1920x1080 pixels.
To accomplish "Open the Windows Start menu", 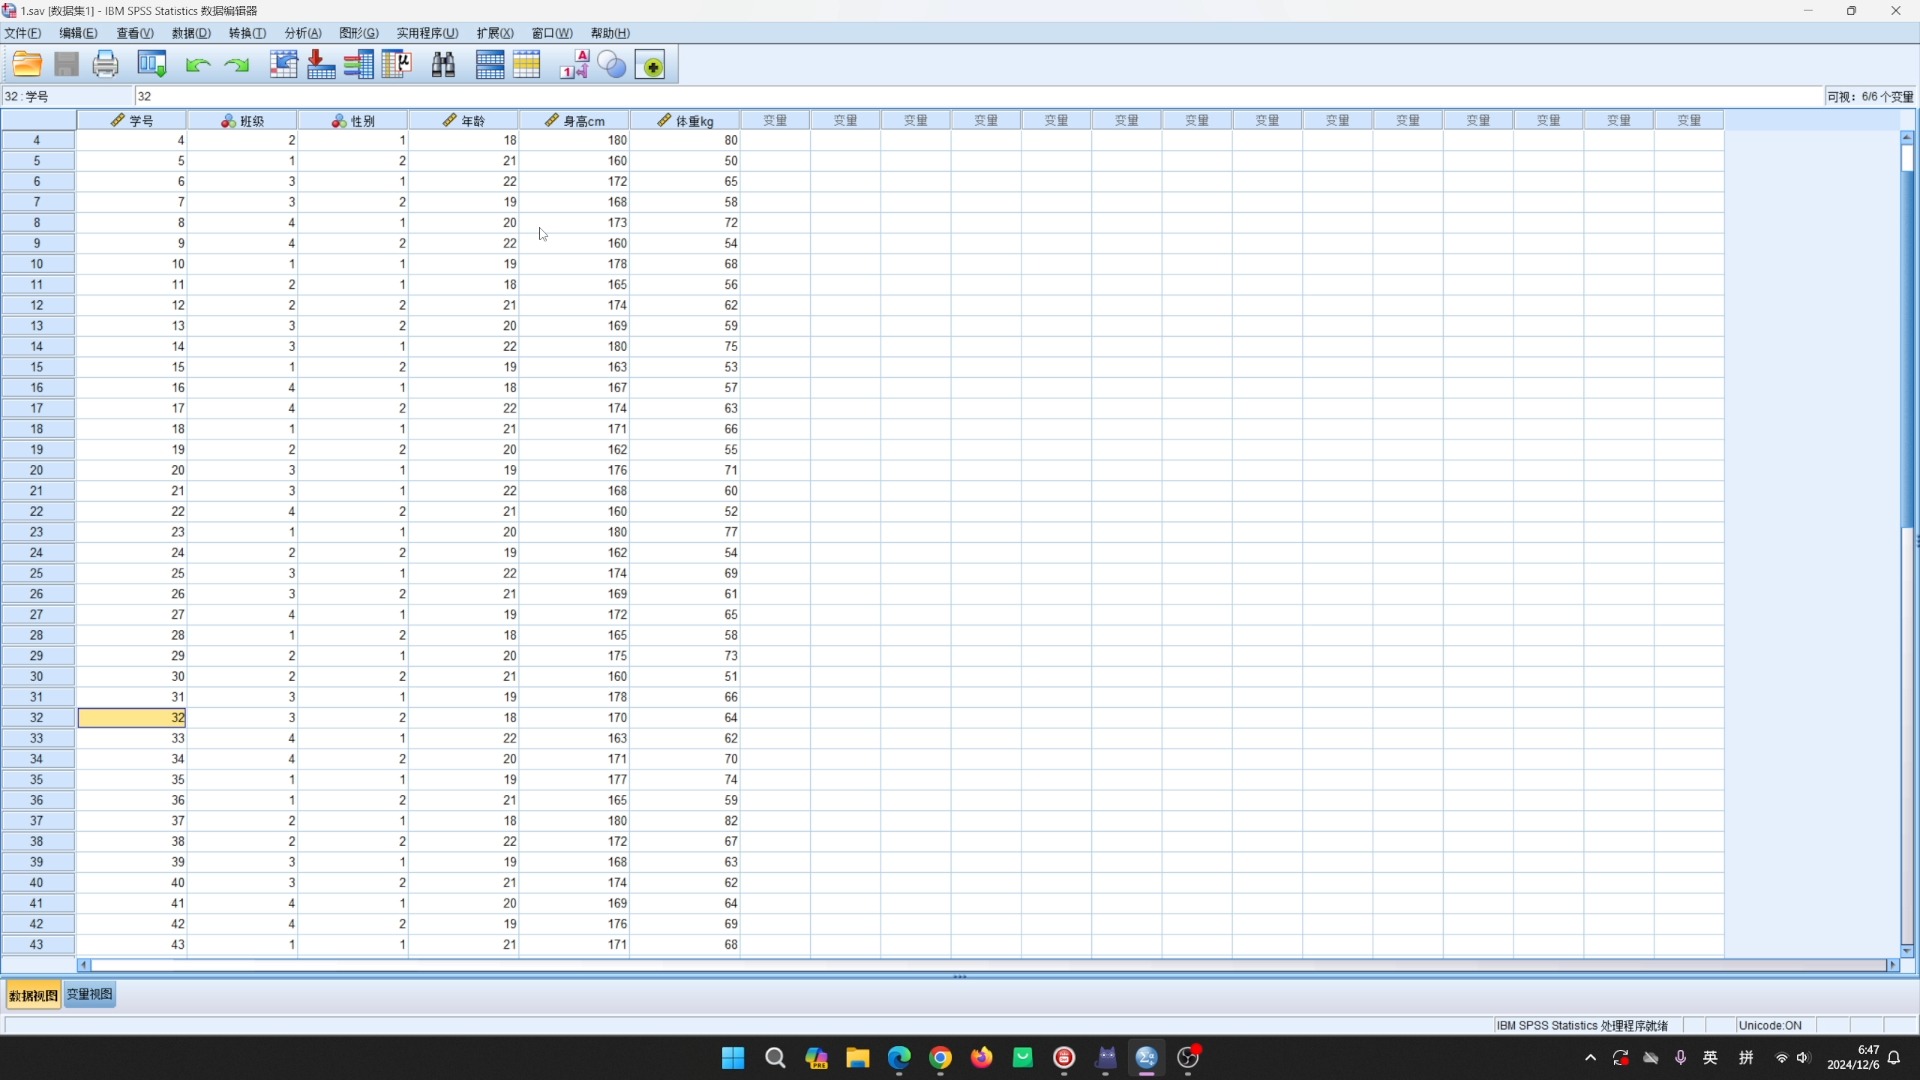I will 733,1058.
